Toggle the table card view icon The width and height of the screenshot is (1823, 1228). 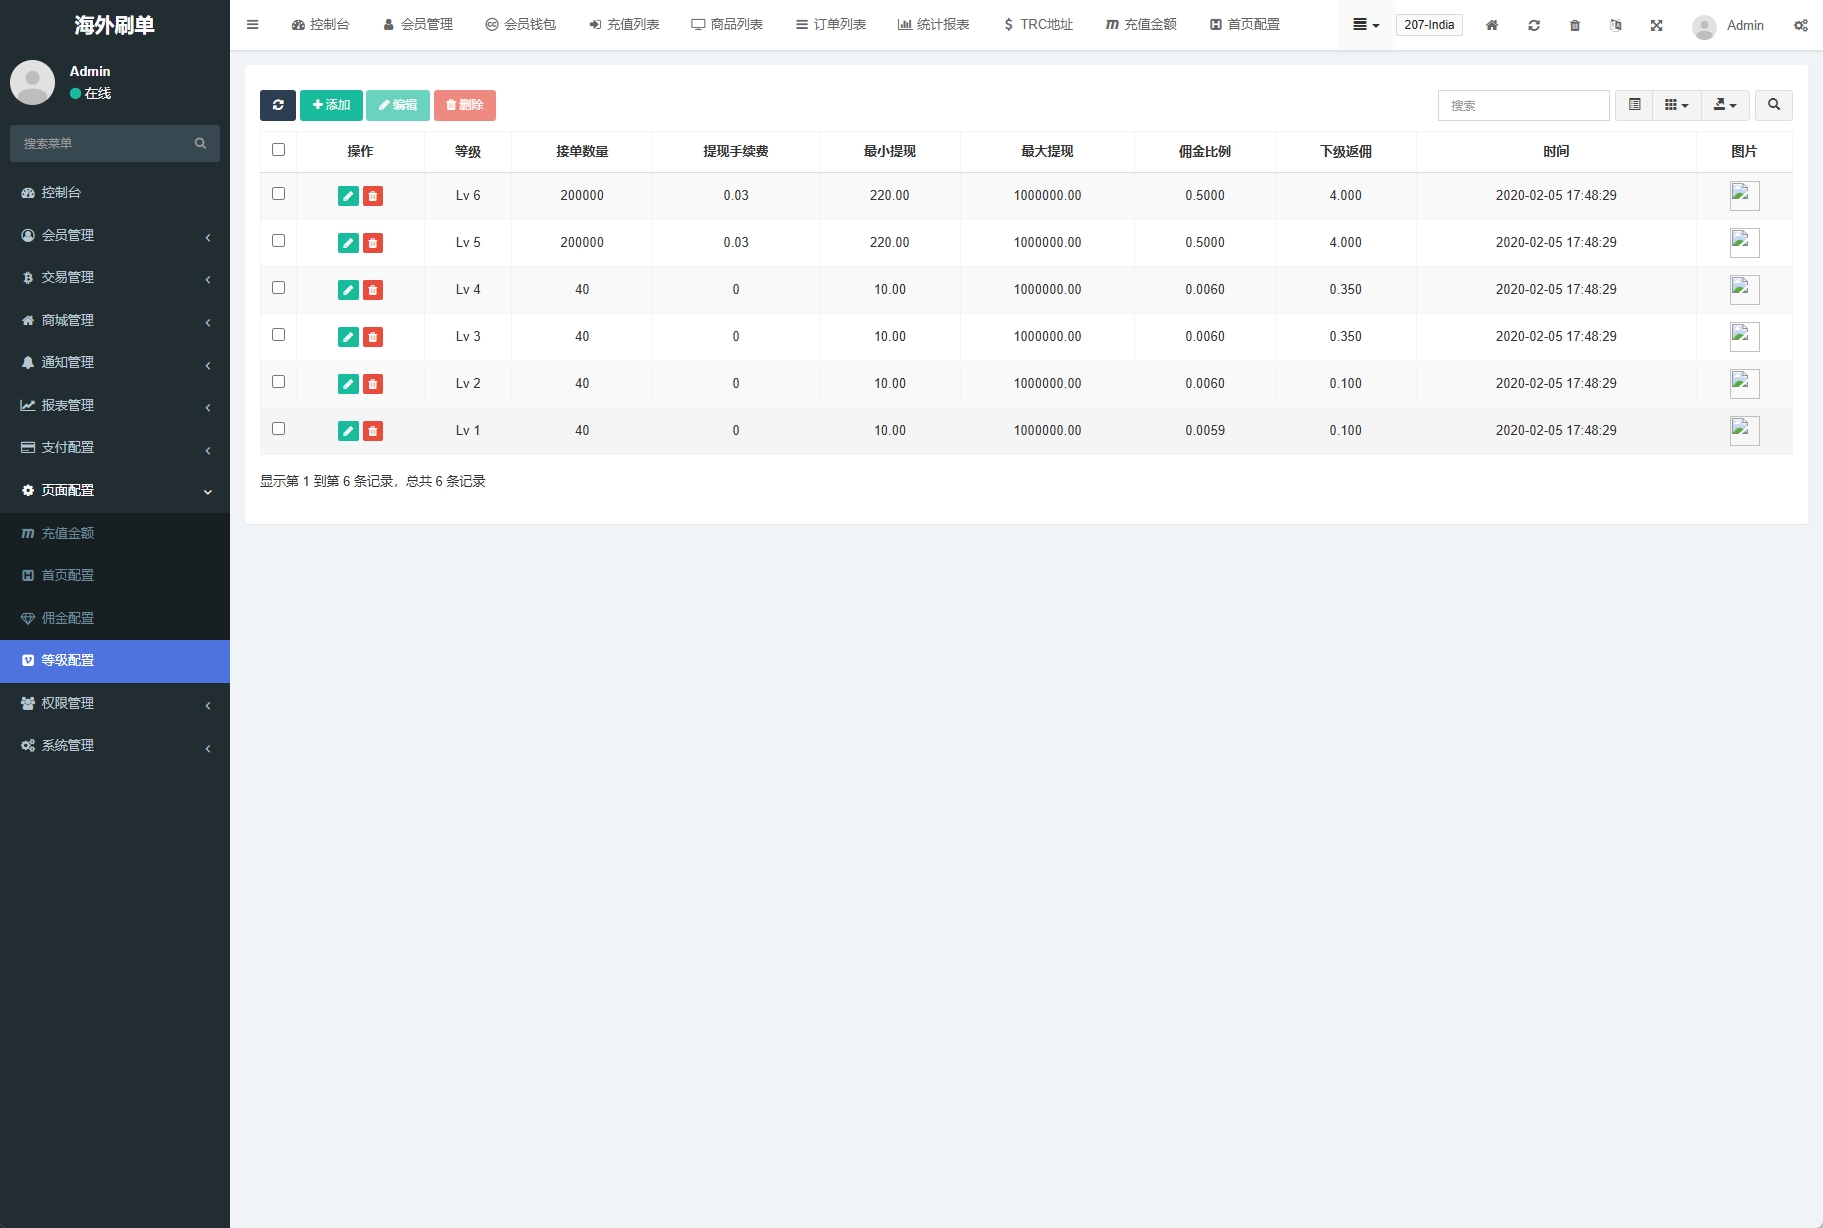(1634, 105)
